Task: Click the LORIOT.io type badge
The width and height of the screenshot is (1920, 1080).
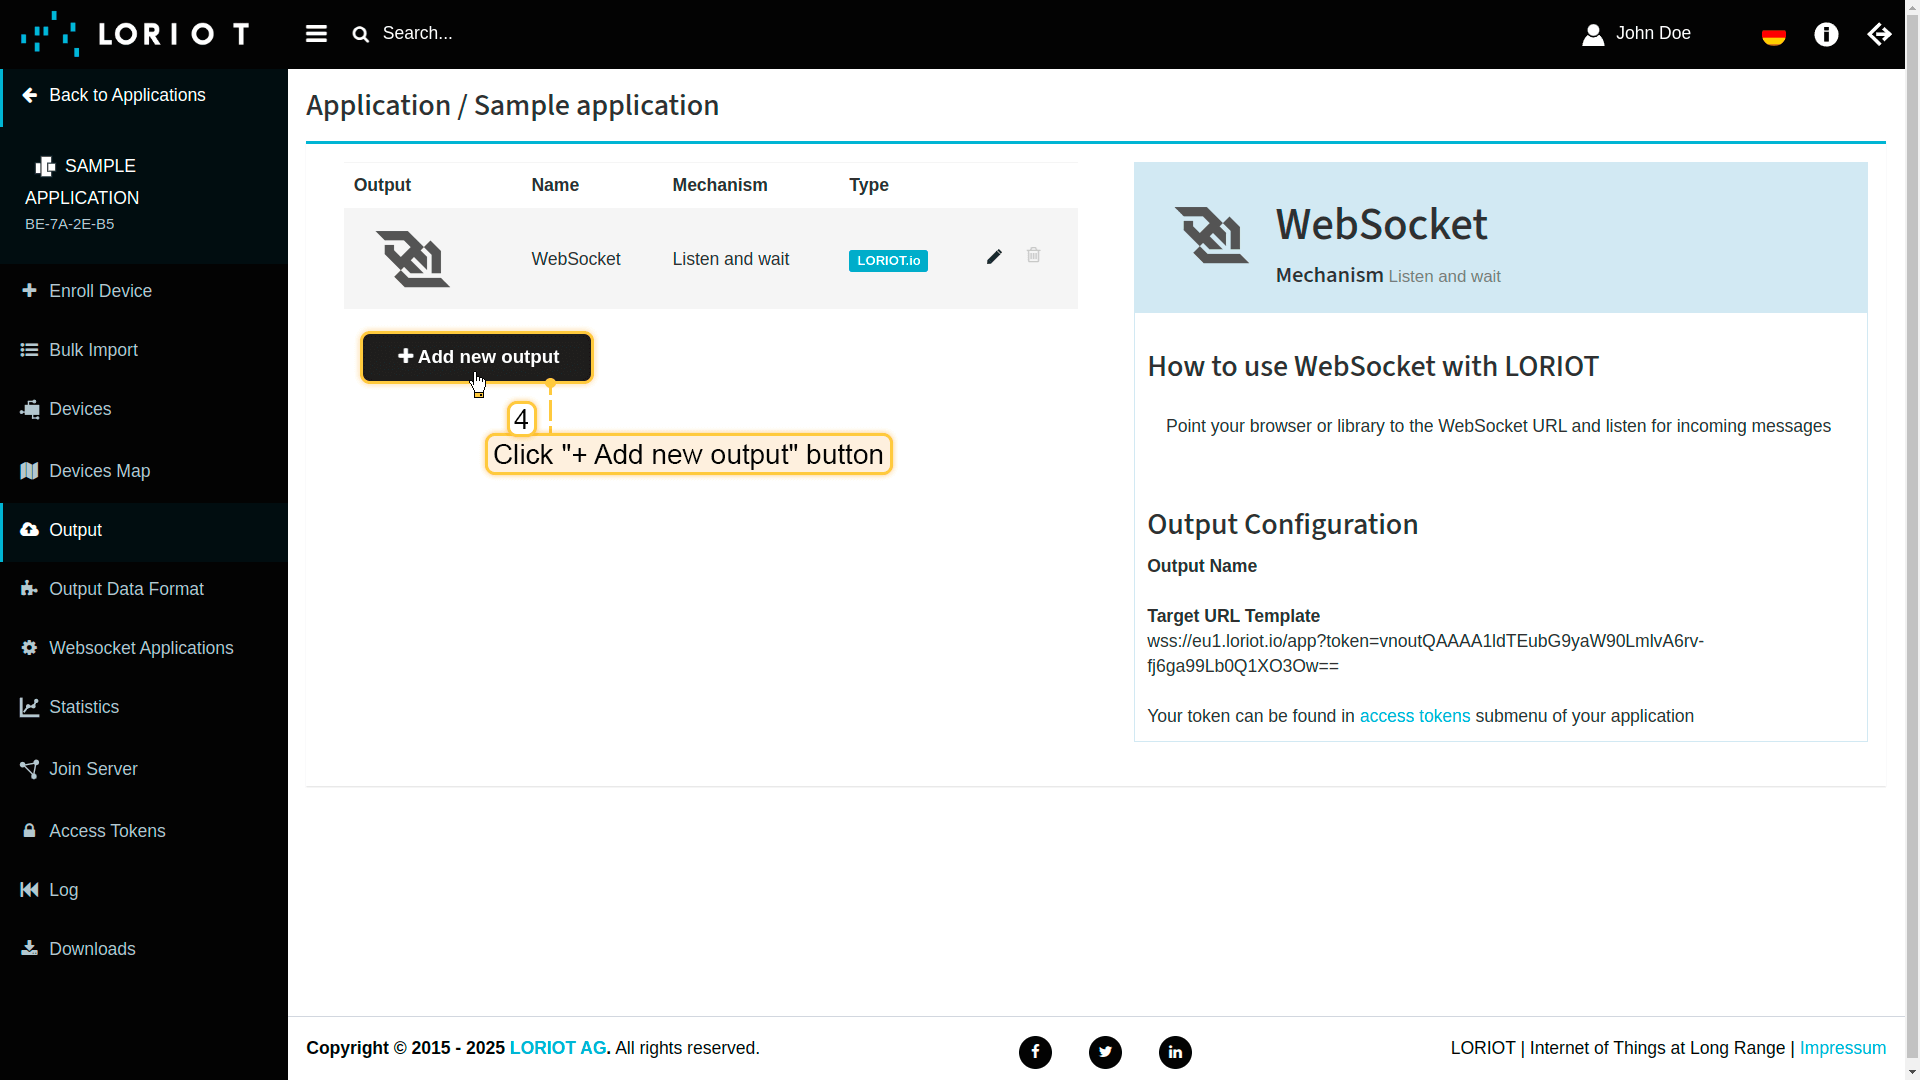Action: 888,261
